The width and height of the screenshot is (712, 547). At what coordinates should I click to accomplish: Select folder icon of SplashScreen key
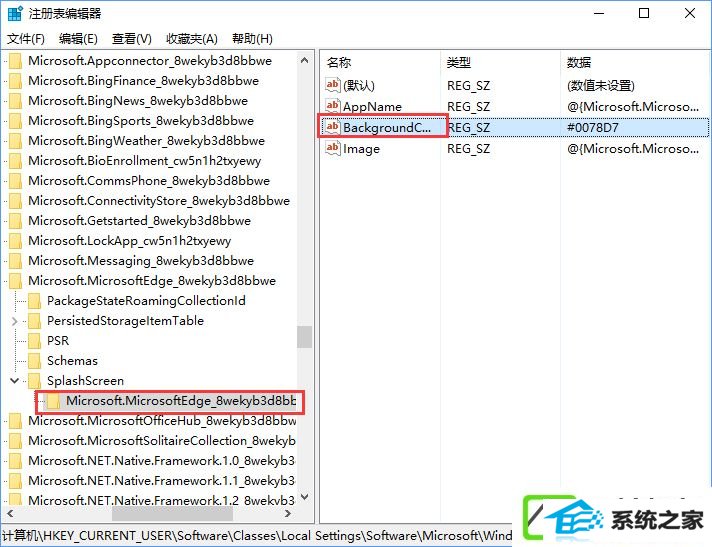pyautogui.click(x=35, y=380)
